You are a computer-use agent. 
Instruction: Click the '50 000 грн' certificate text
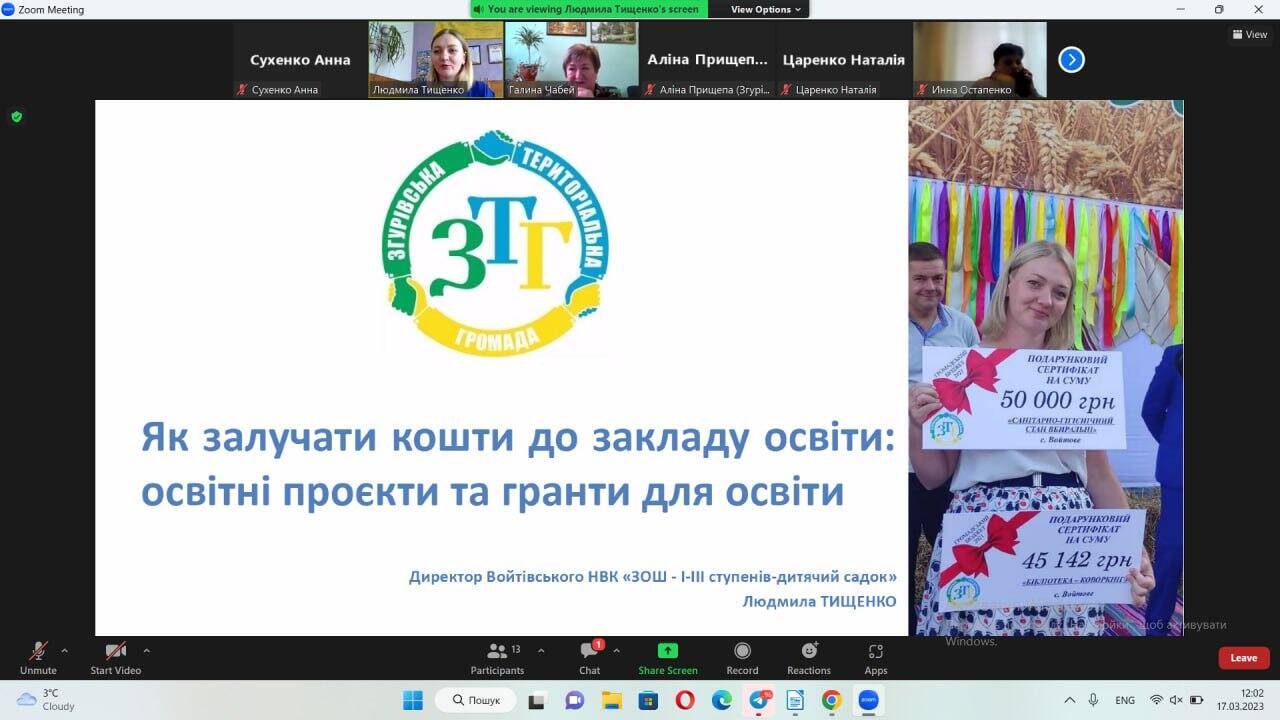click(x=1058, y=401)
